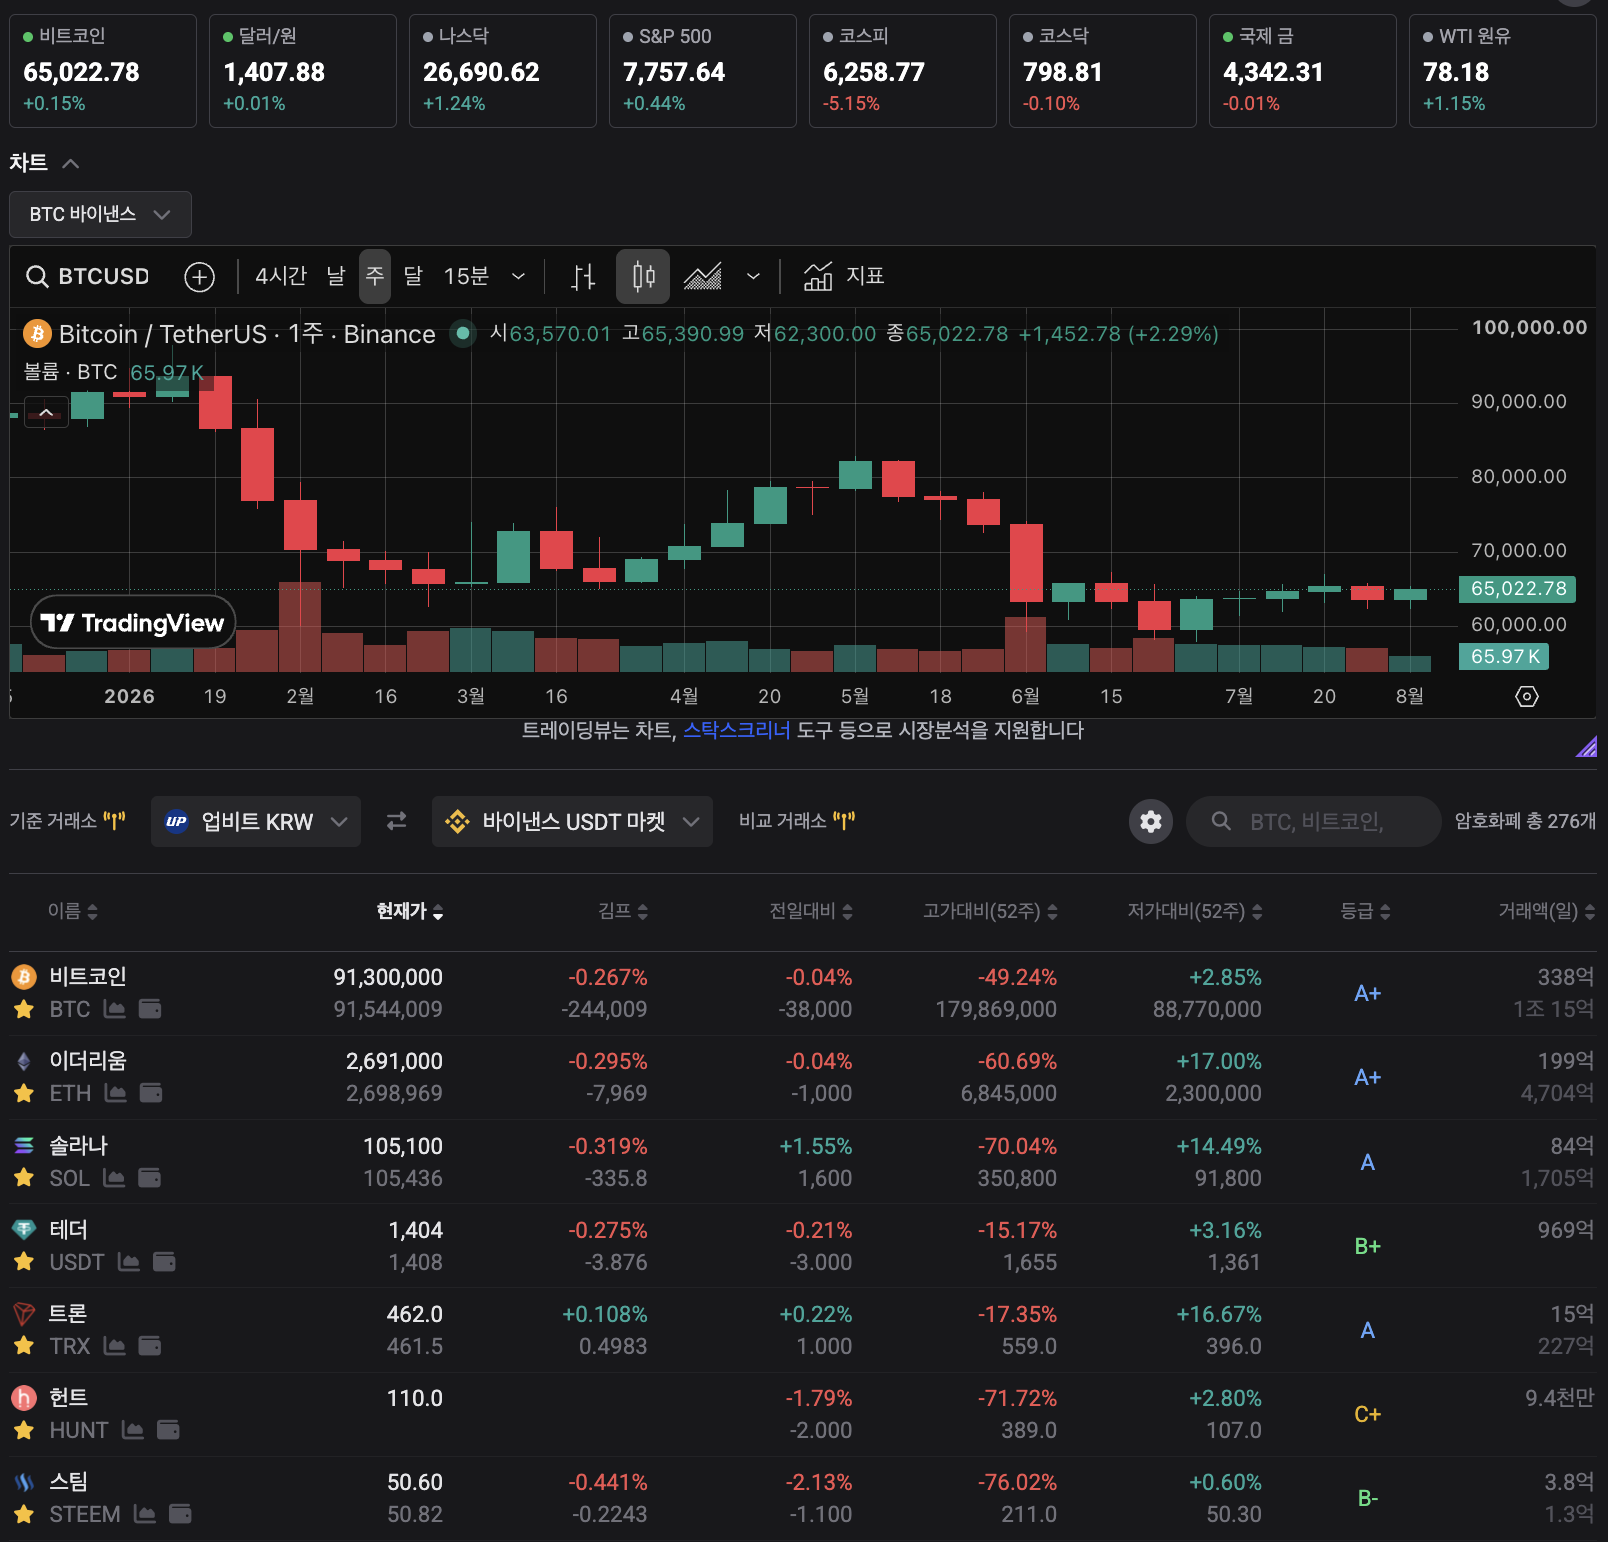Click the 65,022.78 price label on the axis

click(x=1518, y=589)
